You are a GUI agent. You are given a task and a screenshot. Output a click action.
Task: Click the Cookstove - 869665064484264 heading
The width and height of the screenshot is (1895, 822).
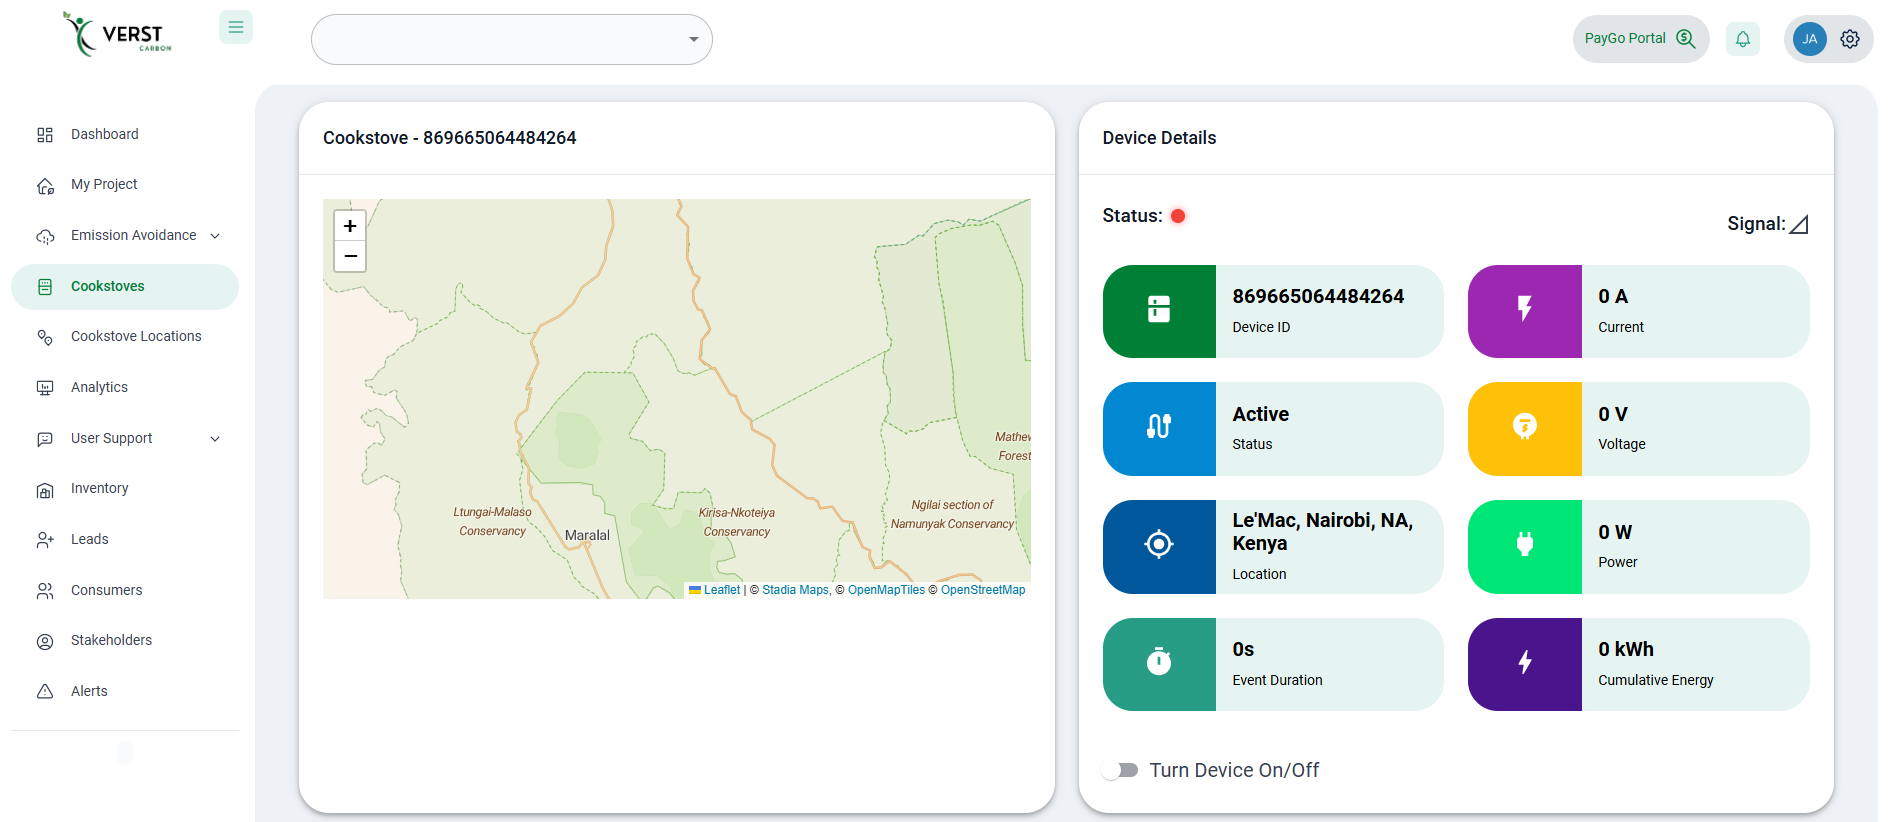tap(449, 138)
